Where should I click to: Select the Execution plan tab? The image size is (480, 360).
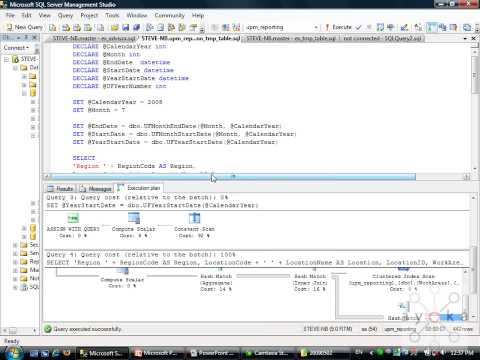pyautogui.click(x=139, y=188)
